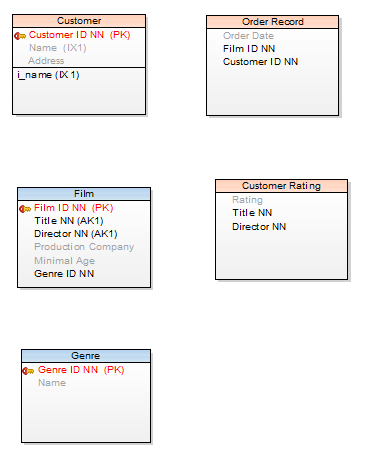Click the Customer ID primary key icon
The height and width of the screenshot is (455, 370).
[20, 36]
